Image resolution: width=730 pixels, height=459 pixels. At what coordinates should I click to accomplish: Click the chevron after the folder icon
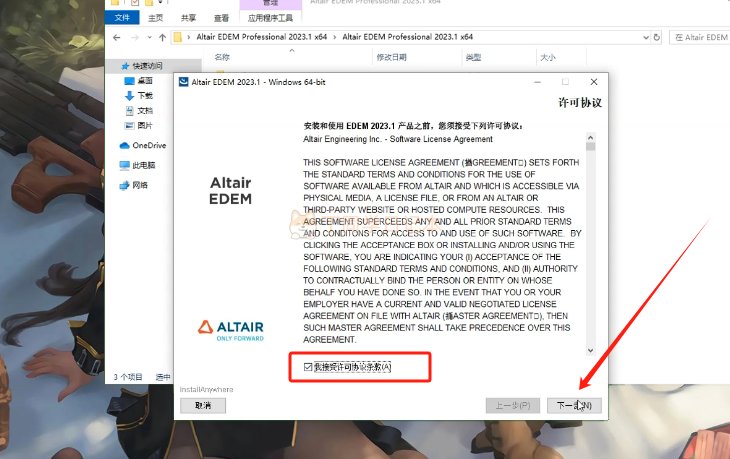click(x=189, y=37)
